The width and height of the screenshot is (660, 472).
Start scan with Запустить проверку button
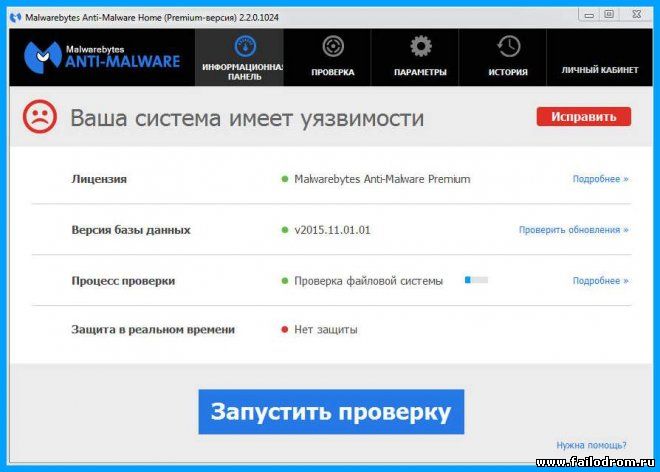pos(331,412)
